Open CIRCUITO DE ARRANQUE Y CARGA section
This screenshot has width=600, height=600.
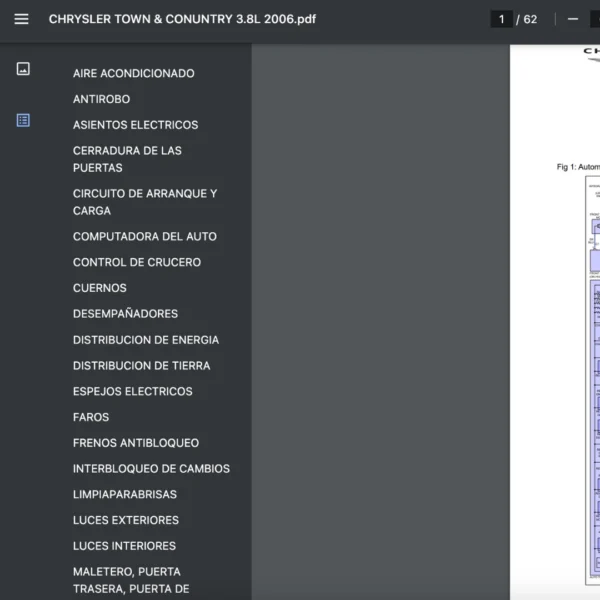[144, 202]
